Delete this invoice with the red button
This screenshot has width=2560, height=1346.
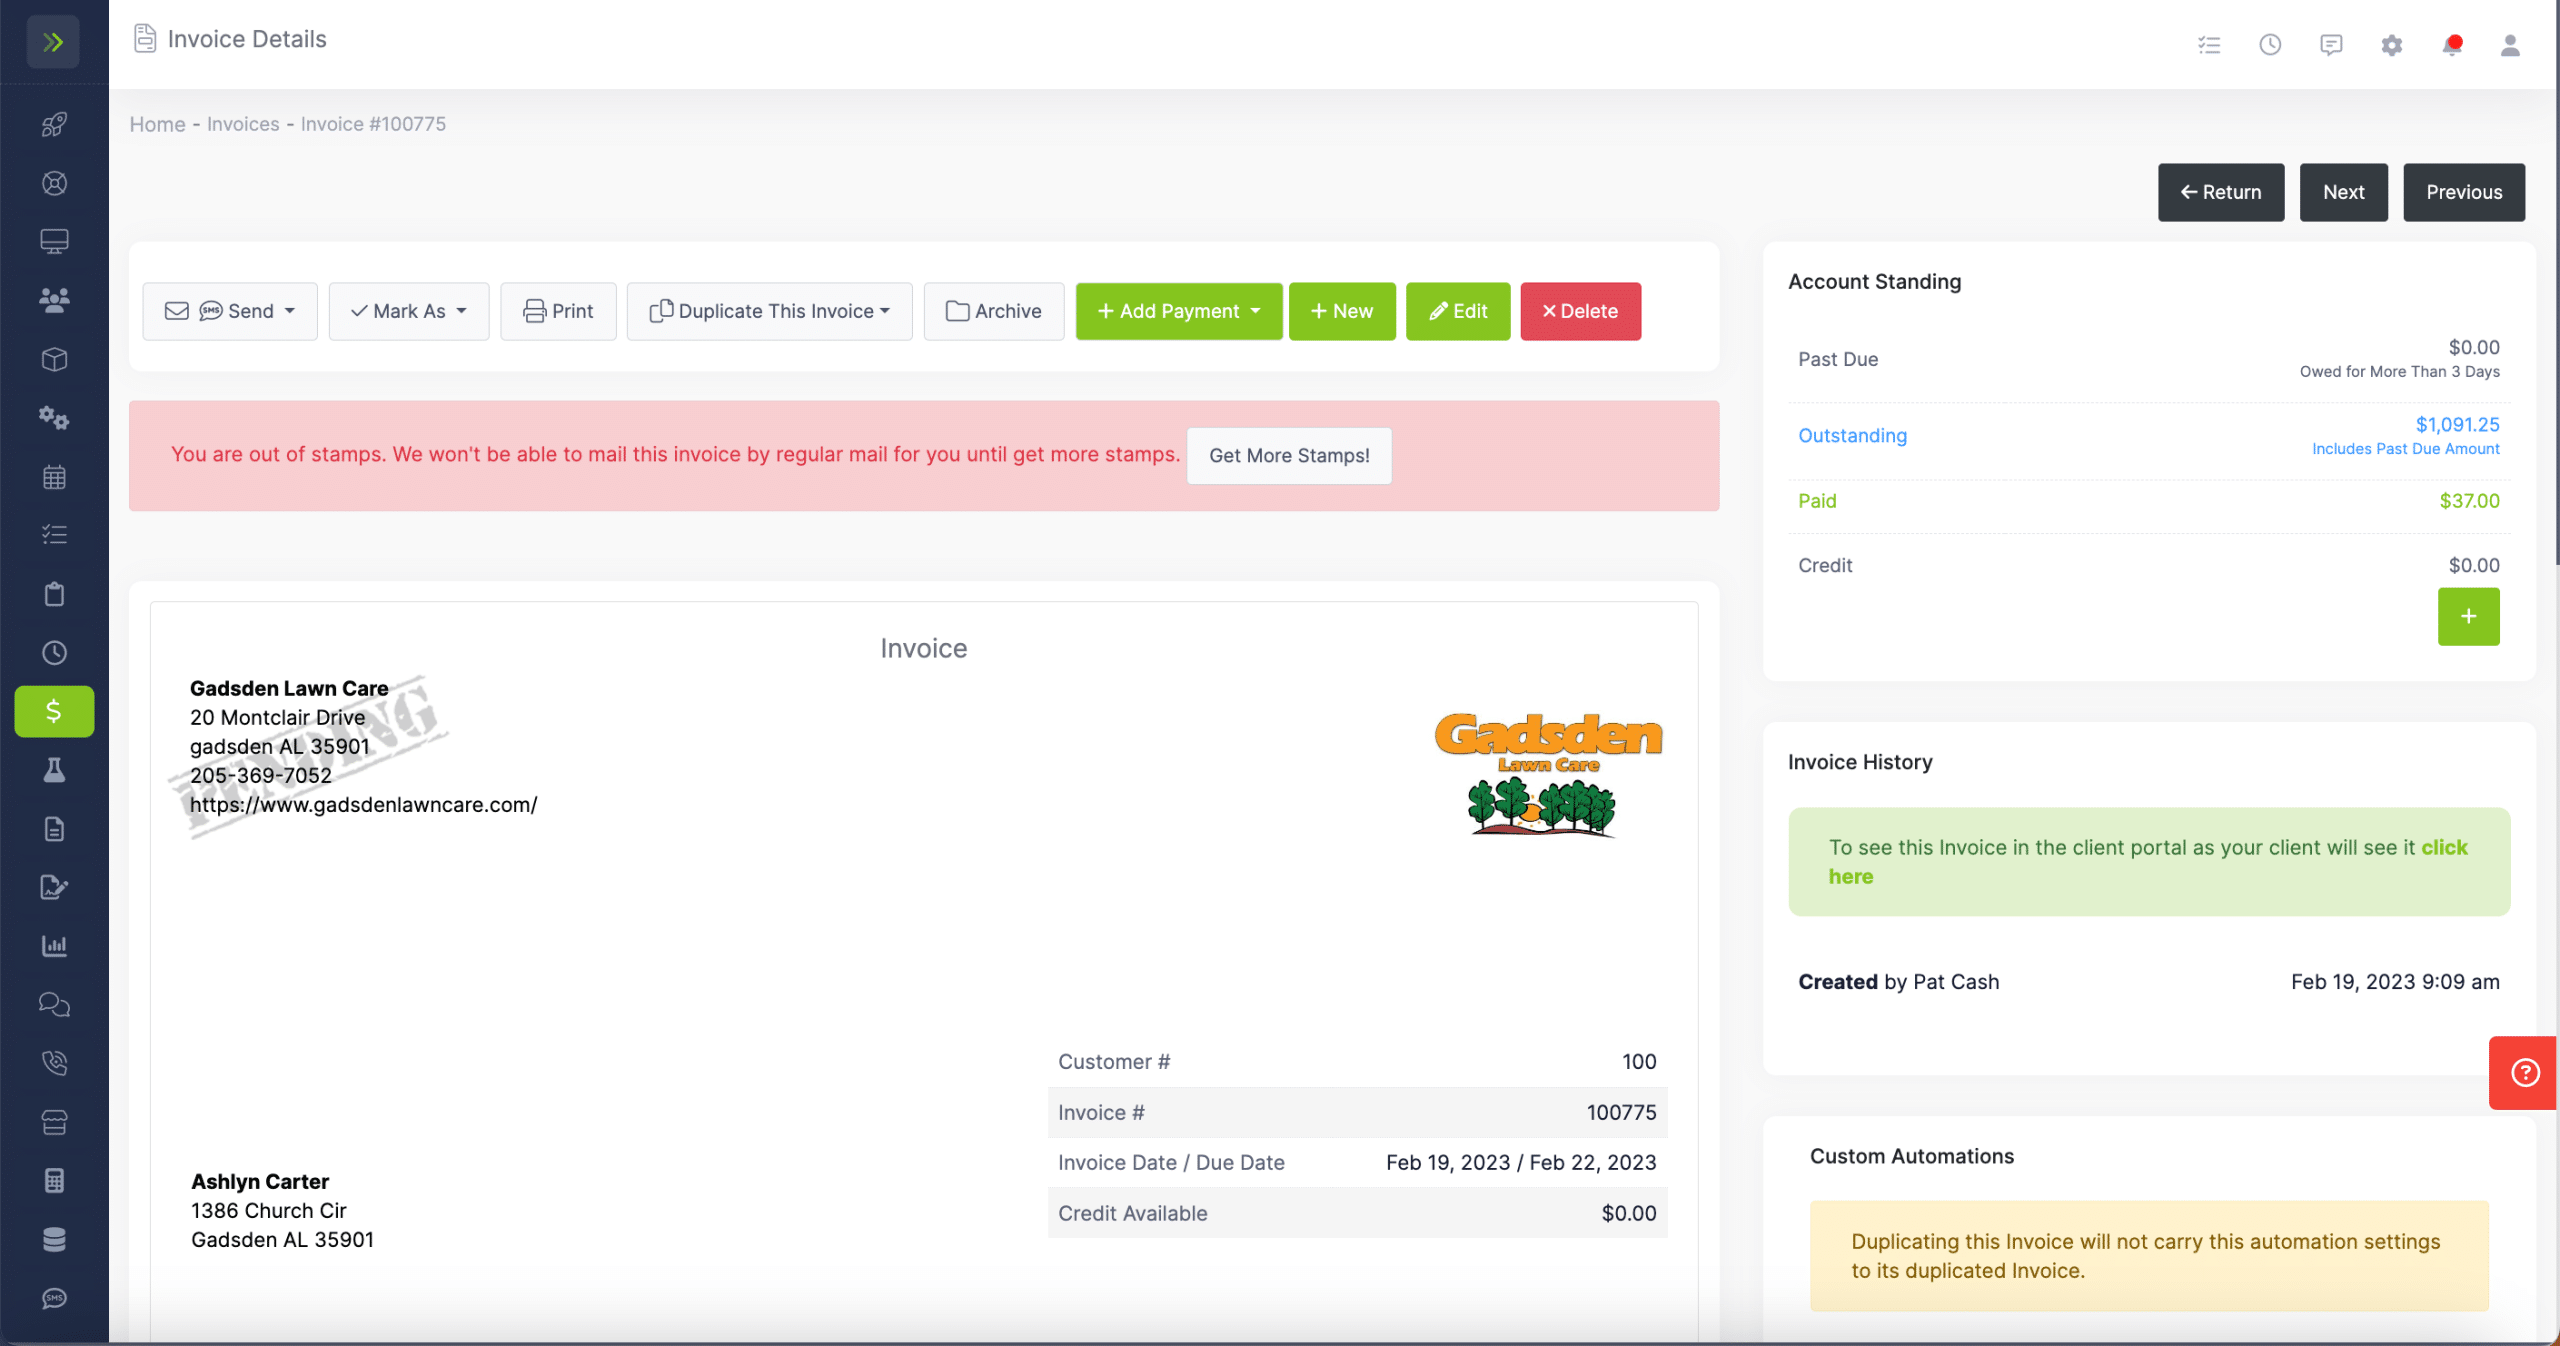point(1580,311)
